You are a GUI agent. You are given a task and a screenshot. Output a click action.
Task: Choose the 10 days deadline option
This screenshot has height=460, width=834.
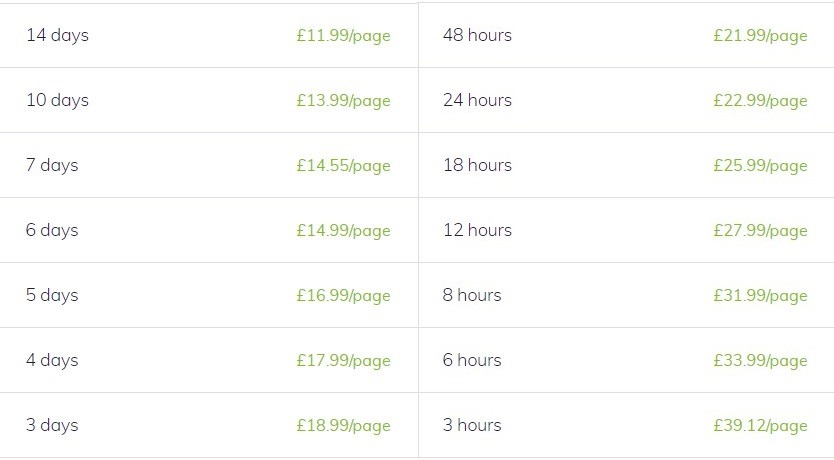208,100
